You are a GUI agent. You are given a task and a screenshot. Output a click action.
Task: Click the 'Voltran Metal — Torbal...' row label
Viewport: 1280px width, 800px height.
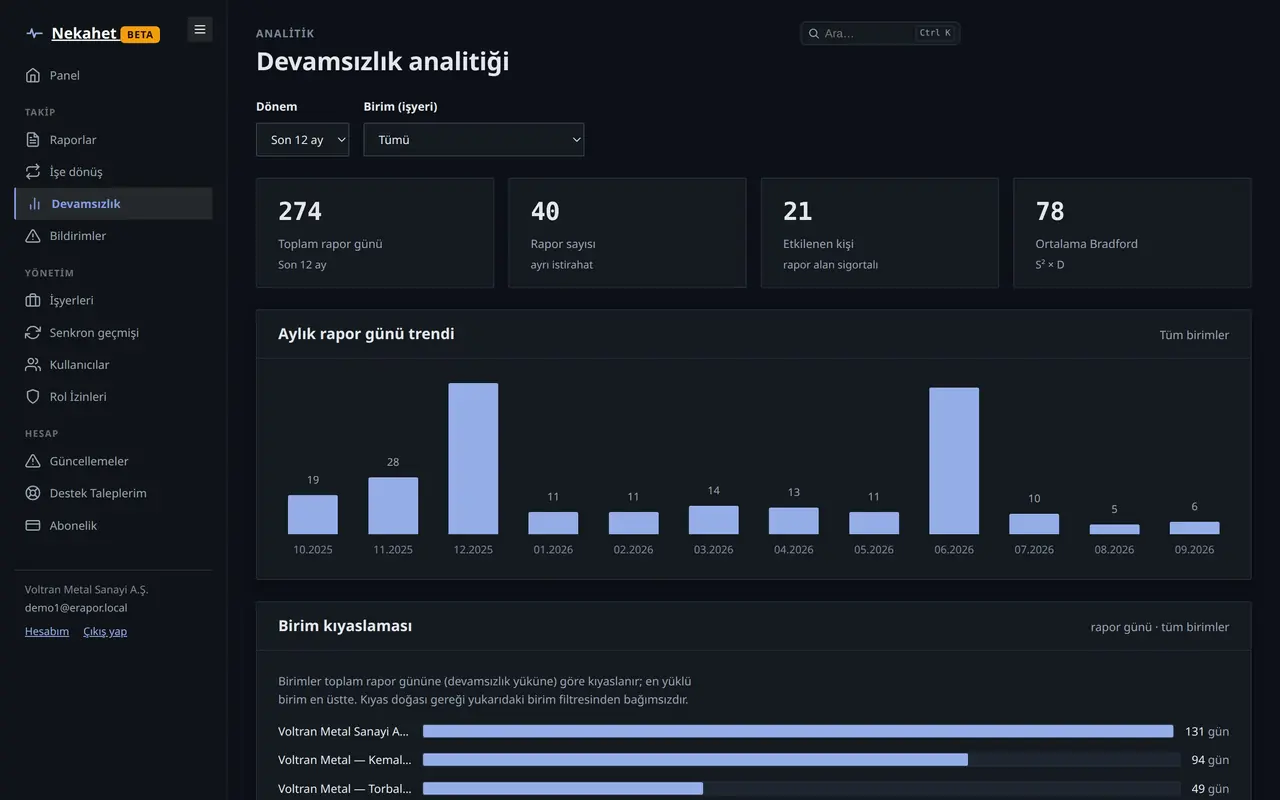pyautogui.click(x=345, y=788)
